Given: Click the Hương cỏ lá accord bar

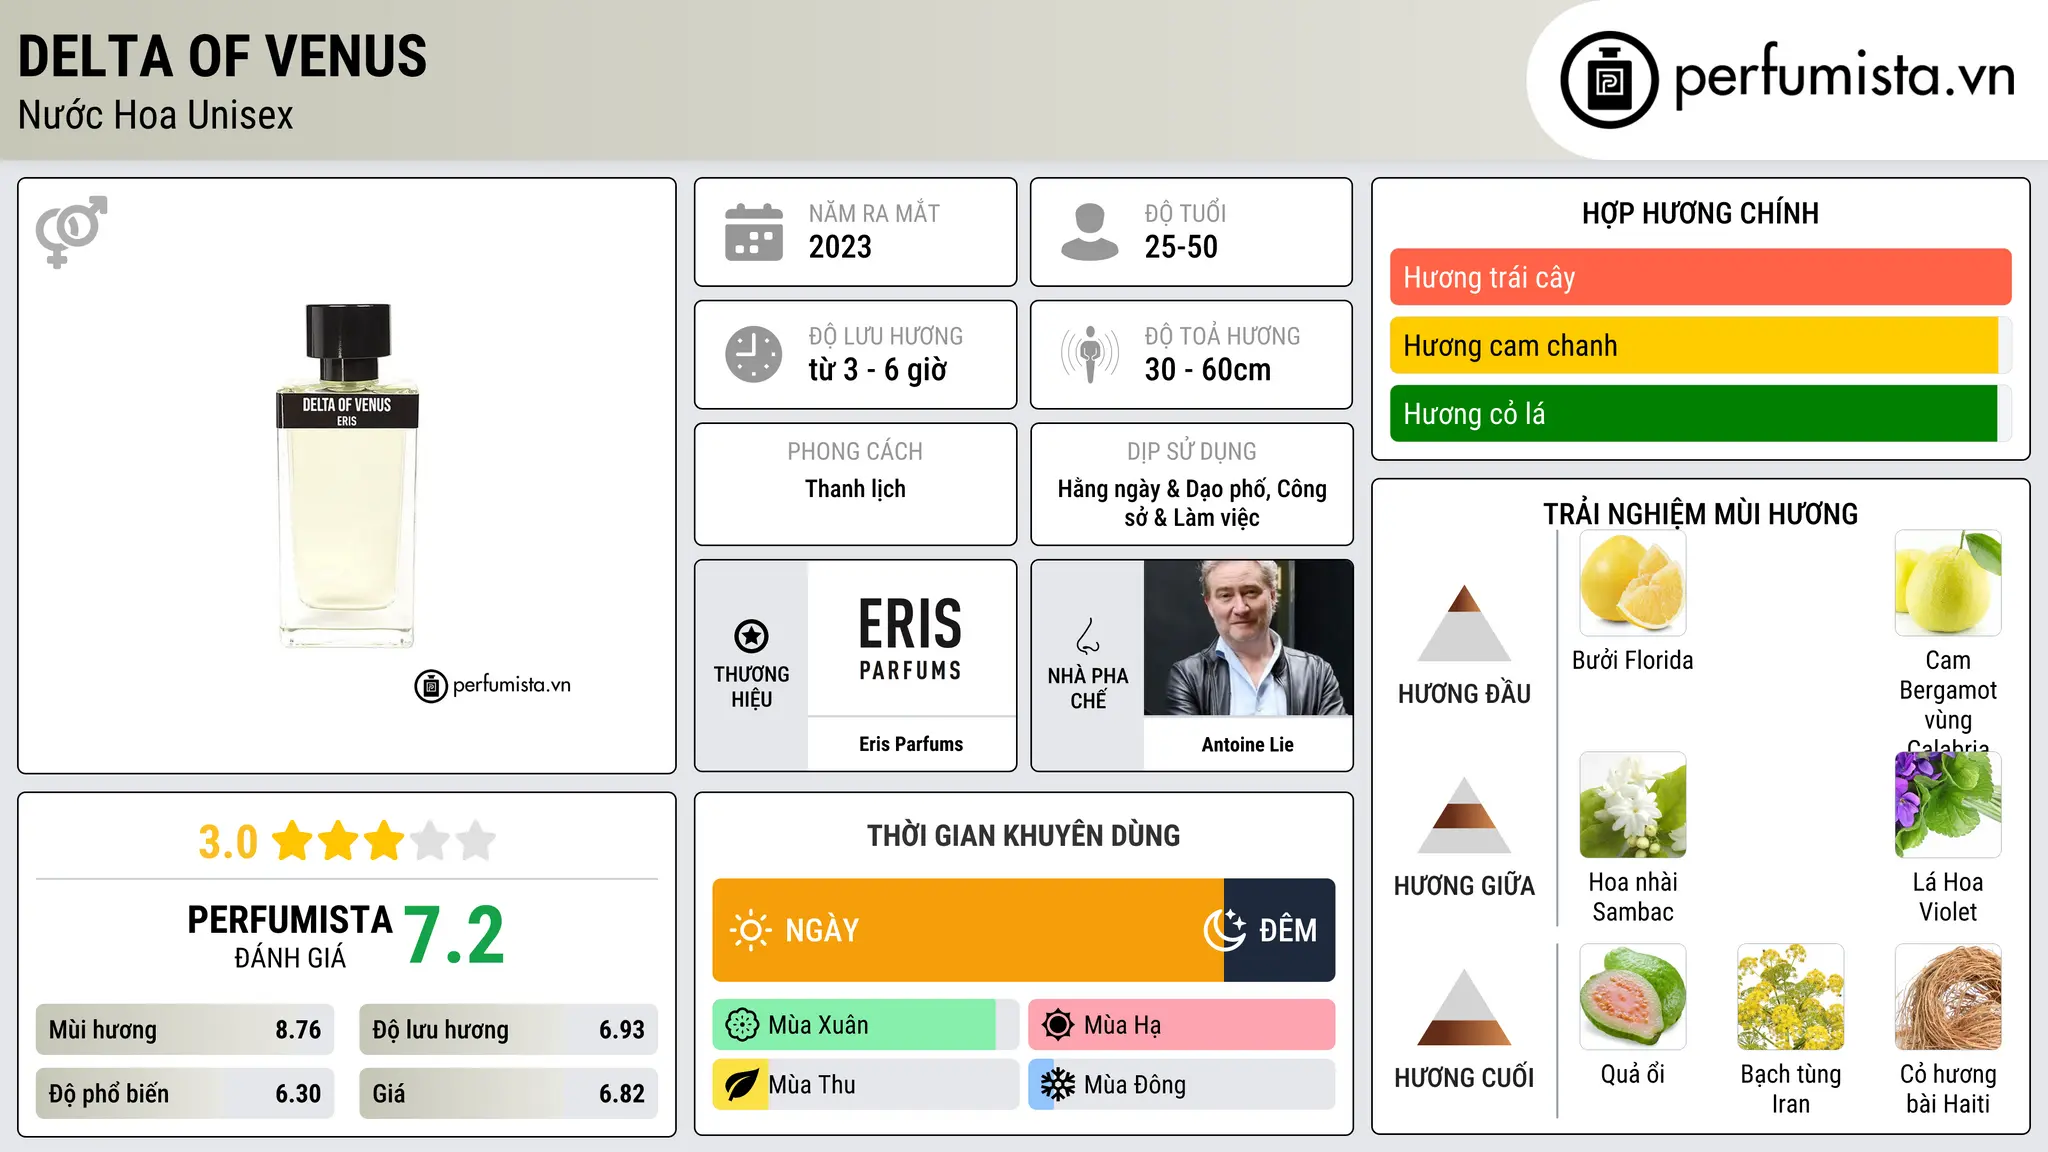Looking at the screenshot, I should 1700,413.
